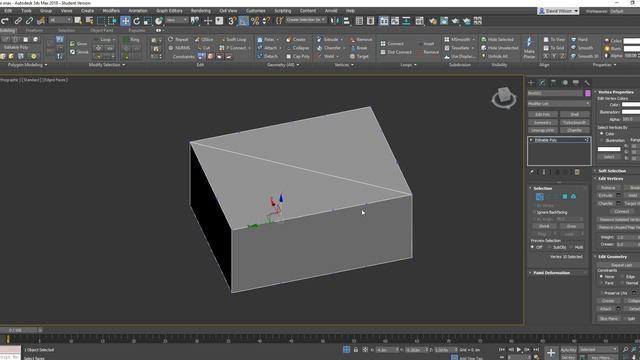Click the Pin Stack icon below modifier stack
Viewport: 640px width, 360px height.
(x=532, y=172)
